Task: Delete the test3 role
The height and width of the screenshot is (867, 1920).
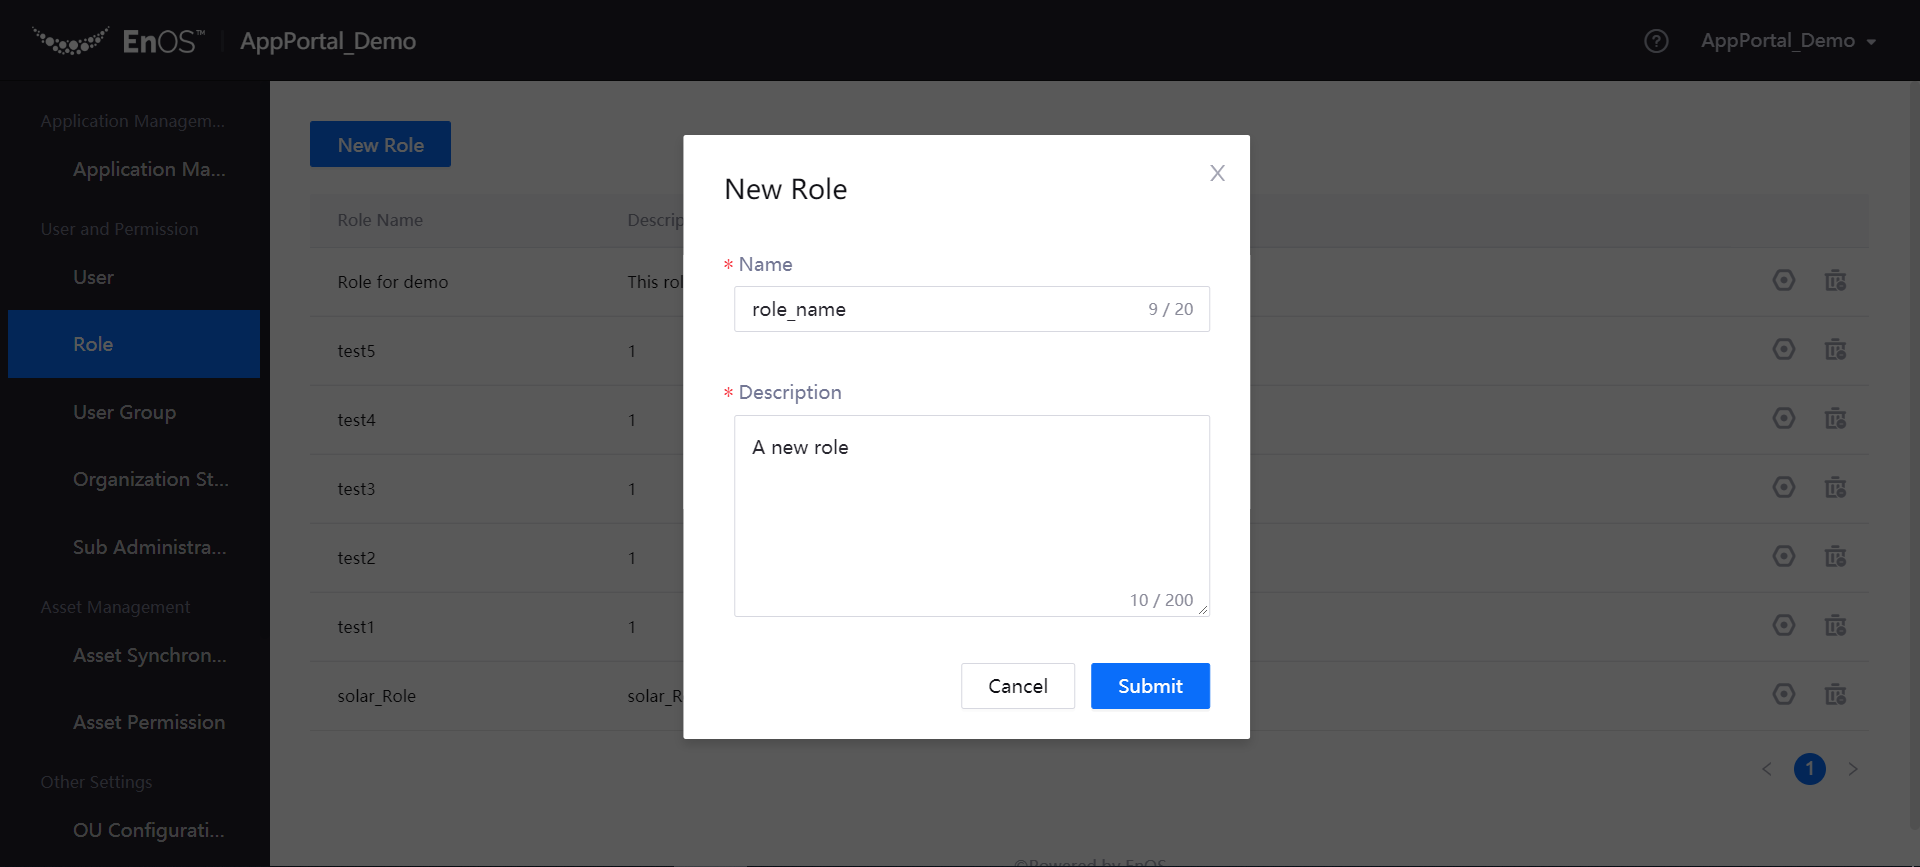Action: pyautogui.click(x=1835, y=488)
